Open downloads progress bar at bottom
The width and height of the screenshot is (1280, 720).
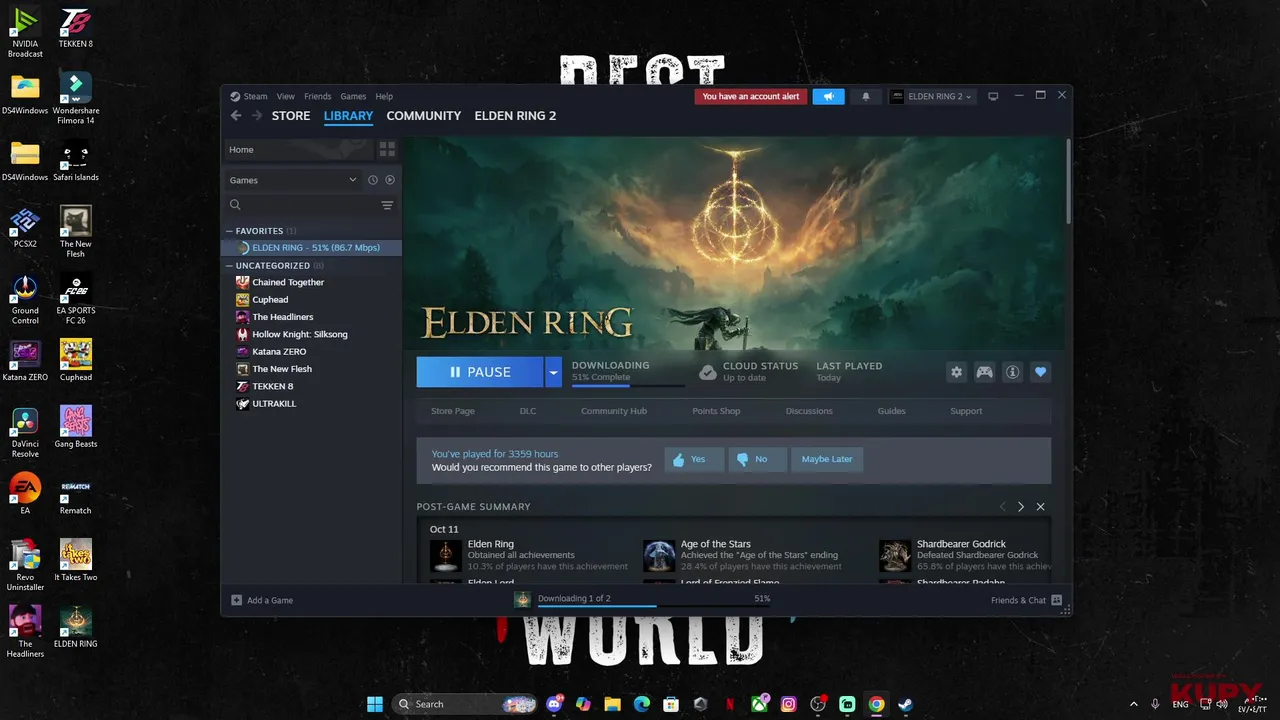[640, 600]
